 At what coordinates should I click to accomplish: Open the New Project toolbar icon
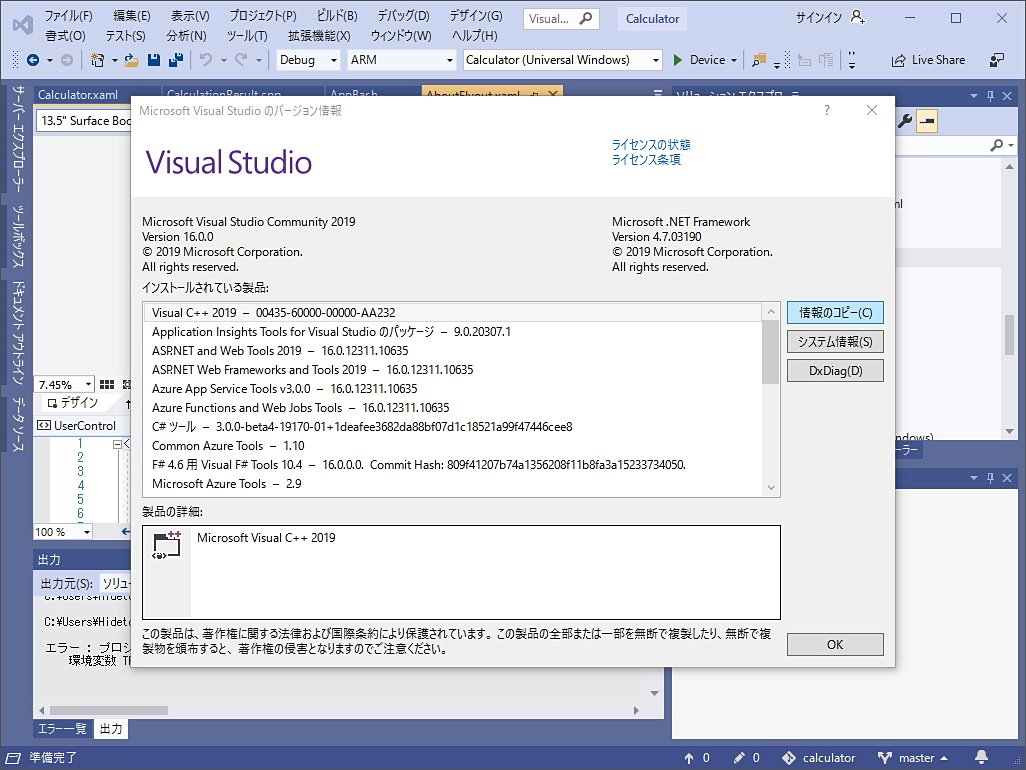click(x=100, y=60)
